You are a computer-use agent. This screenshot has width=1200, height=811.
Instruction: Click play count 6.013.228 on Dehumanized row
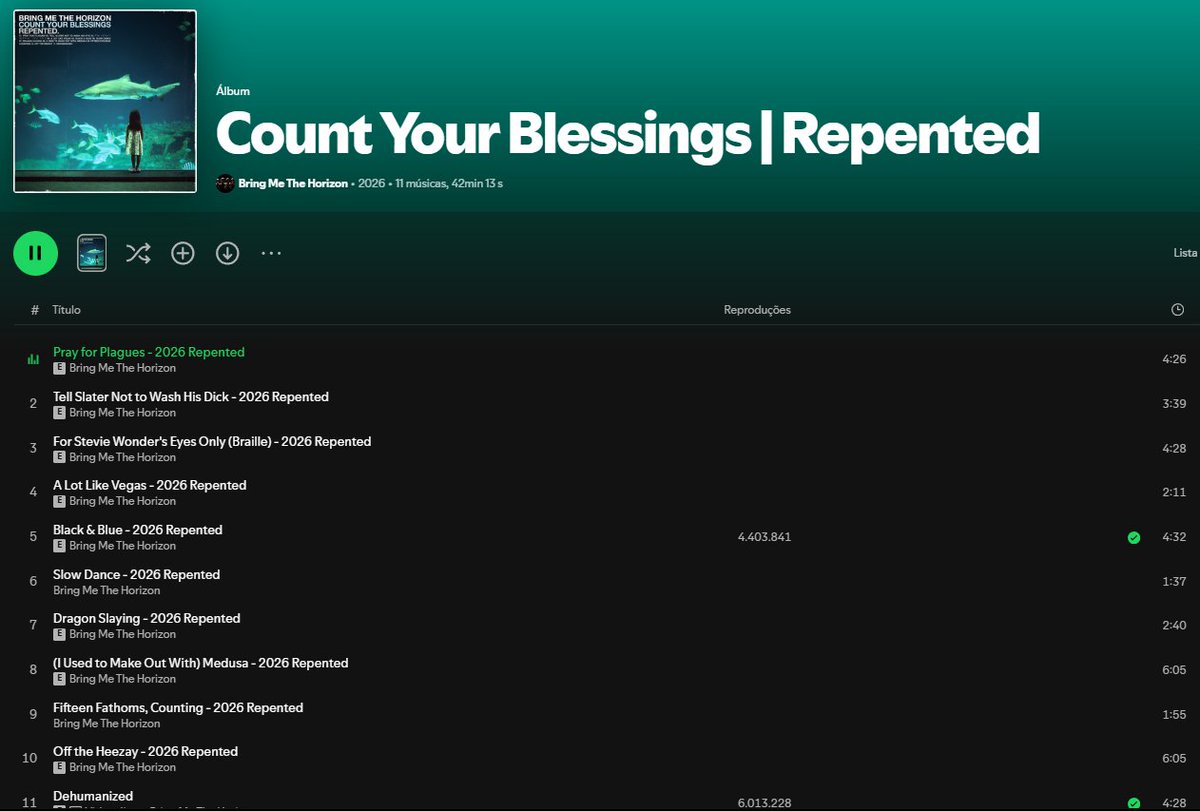764,803
